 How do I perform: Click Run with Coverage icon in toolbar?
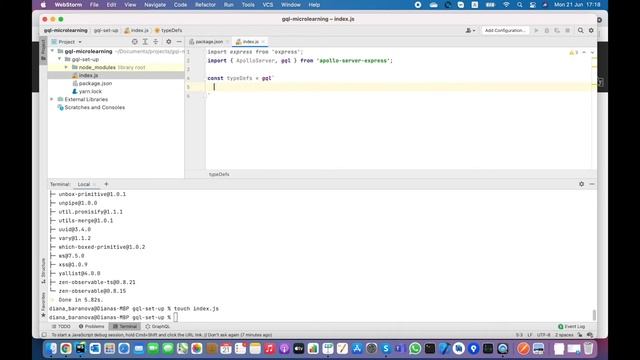[x=557, y=30]
